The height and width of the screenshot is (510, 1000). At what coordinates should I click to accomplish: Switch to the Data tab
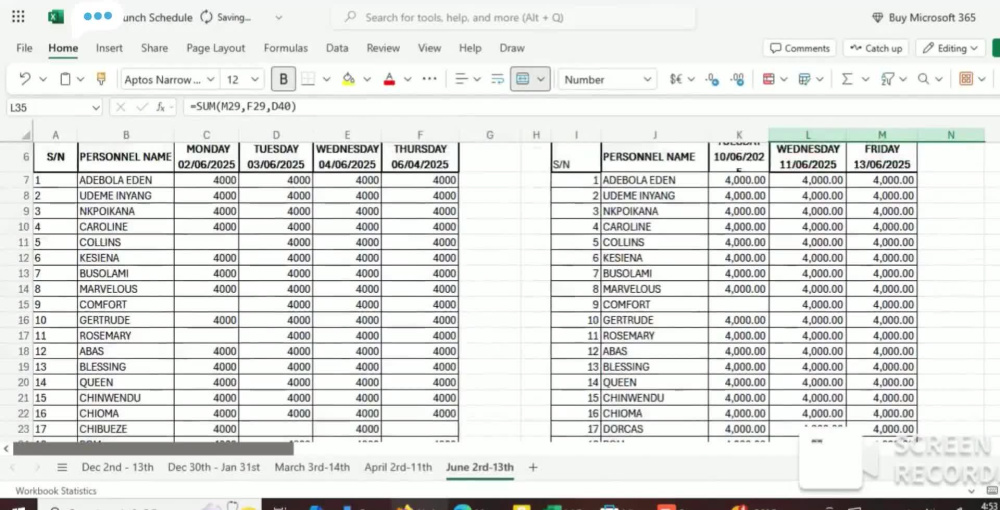337,48
